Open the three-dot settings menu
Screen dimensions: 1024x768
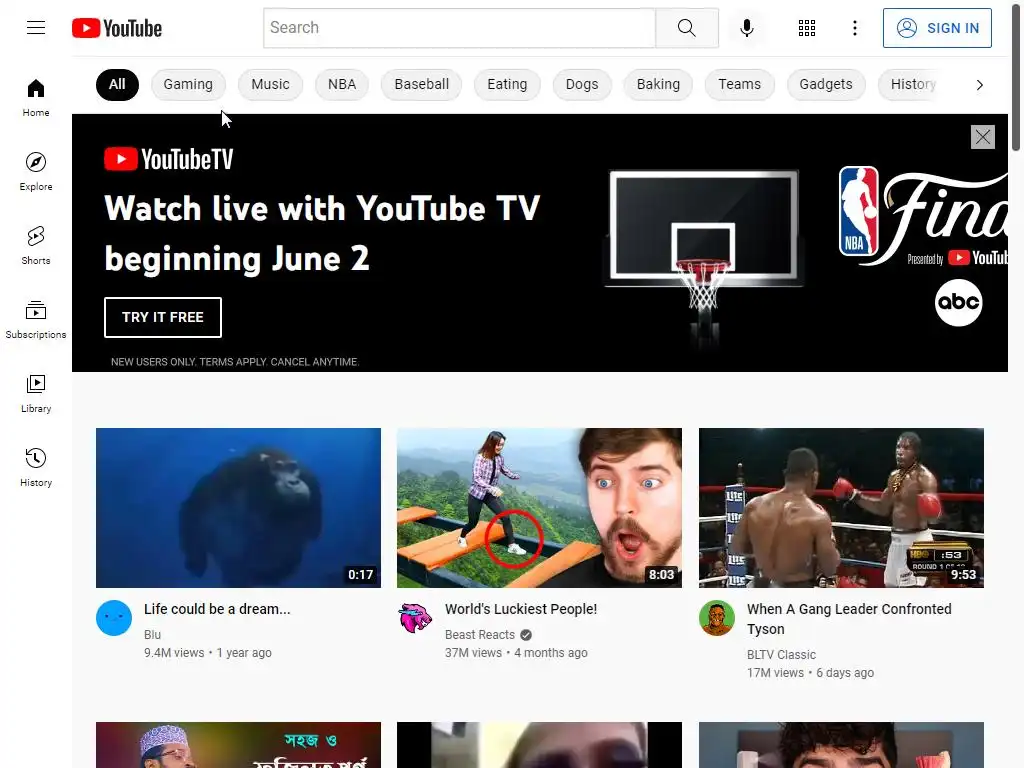point(854,27)
